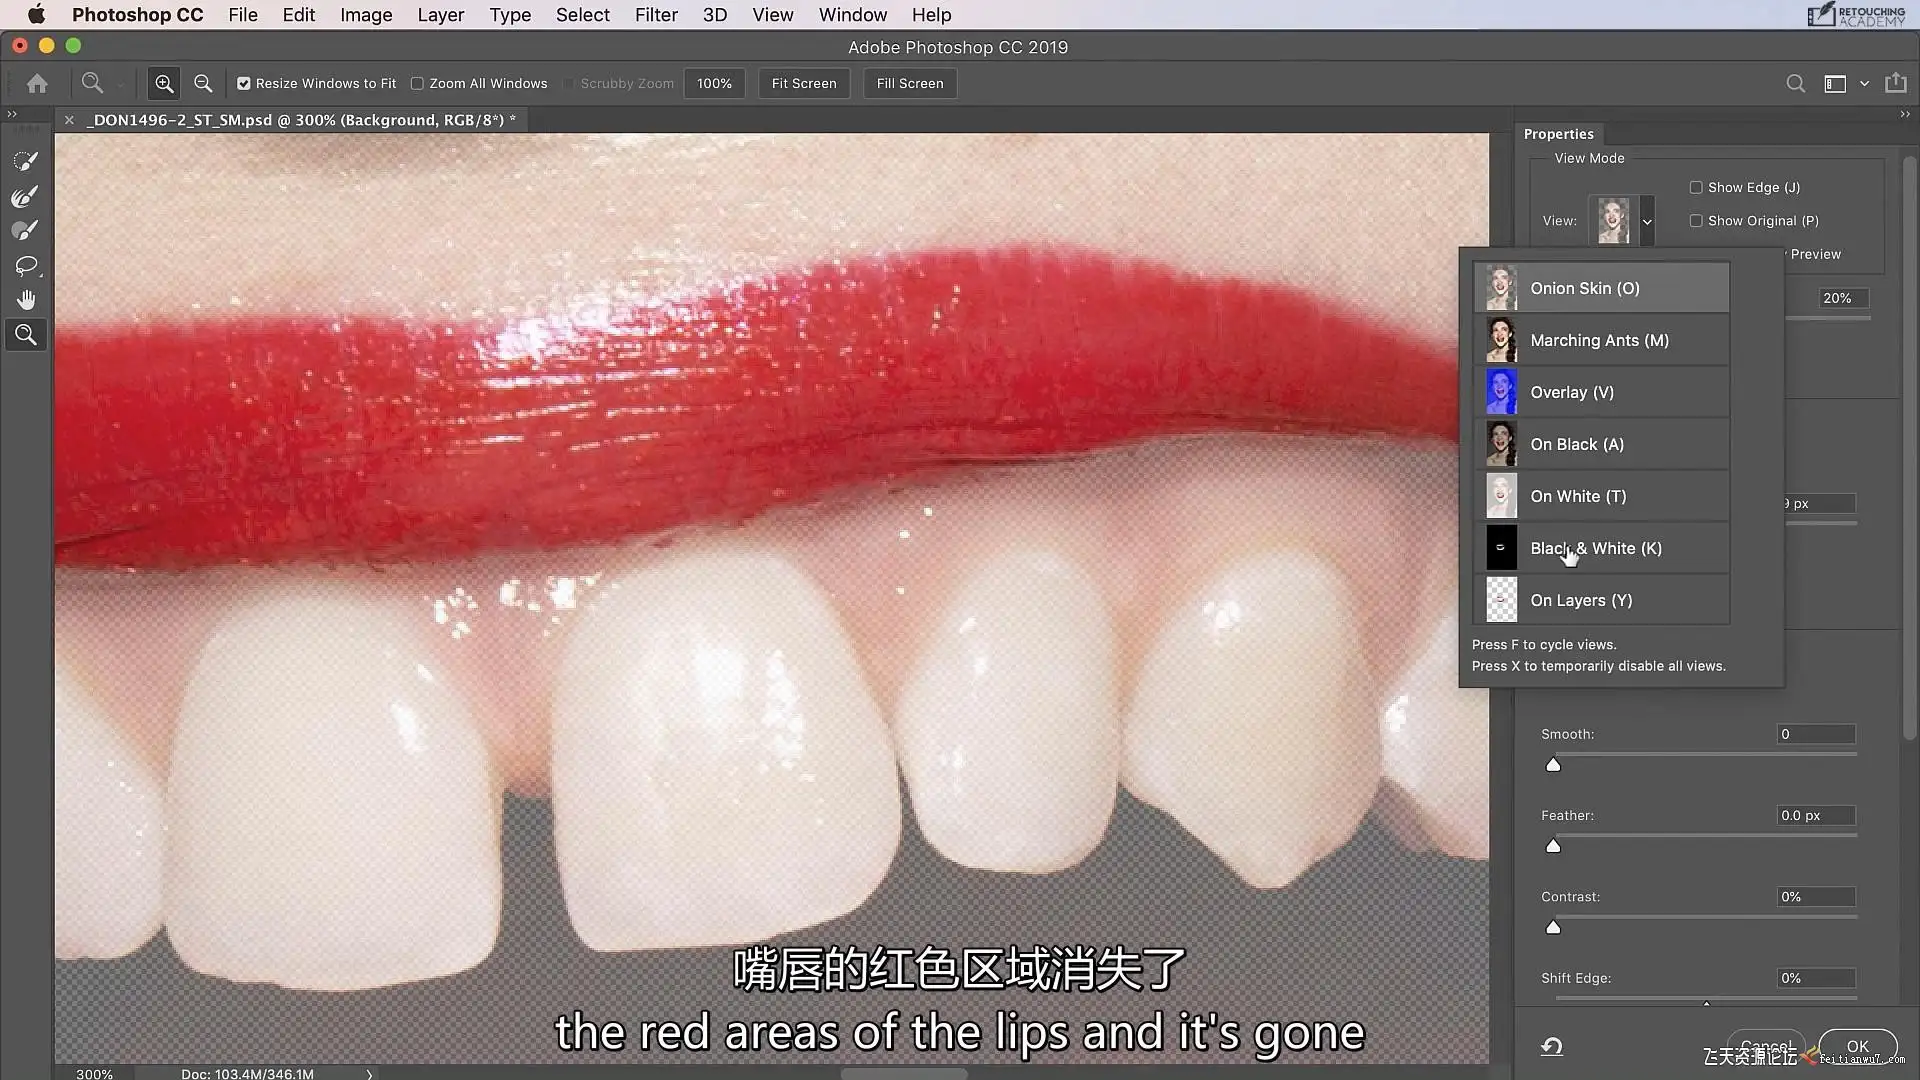The width and height of the screenshot is (1920, 1080).
Task: Select the Quick Selection tool
Action: pyautogui.click(x=26, y=161)
